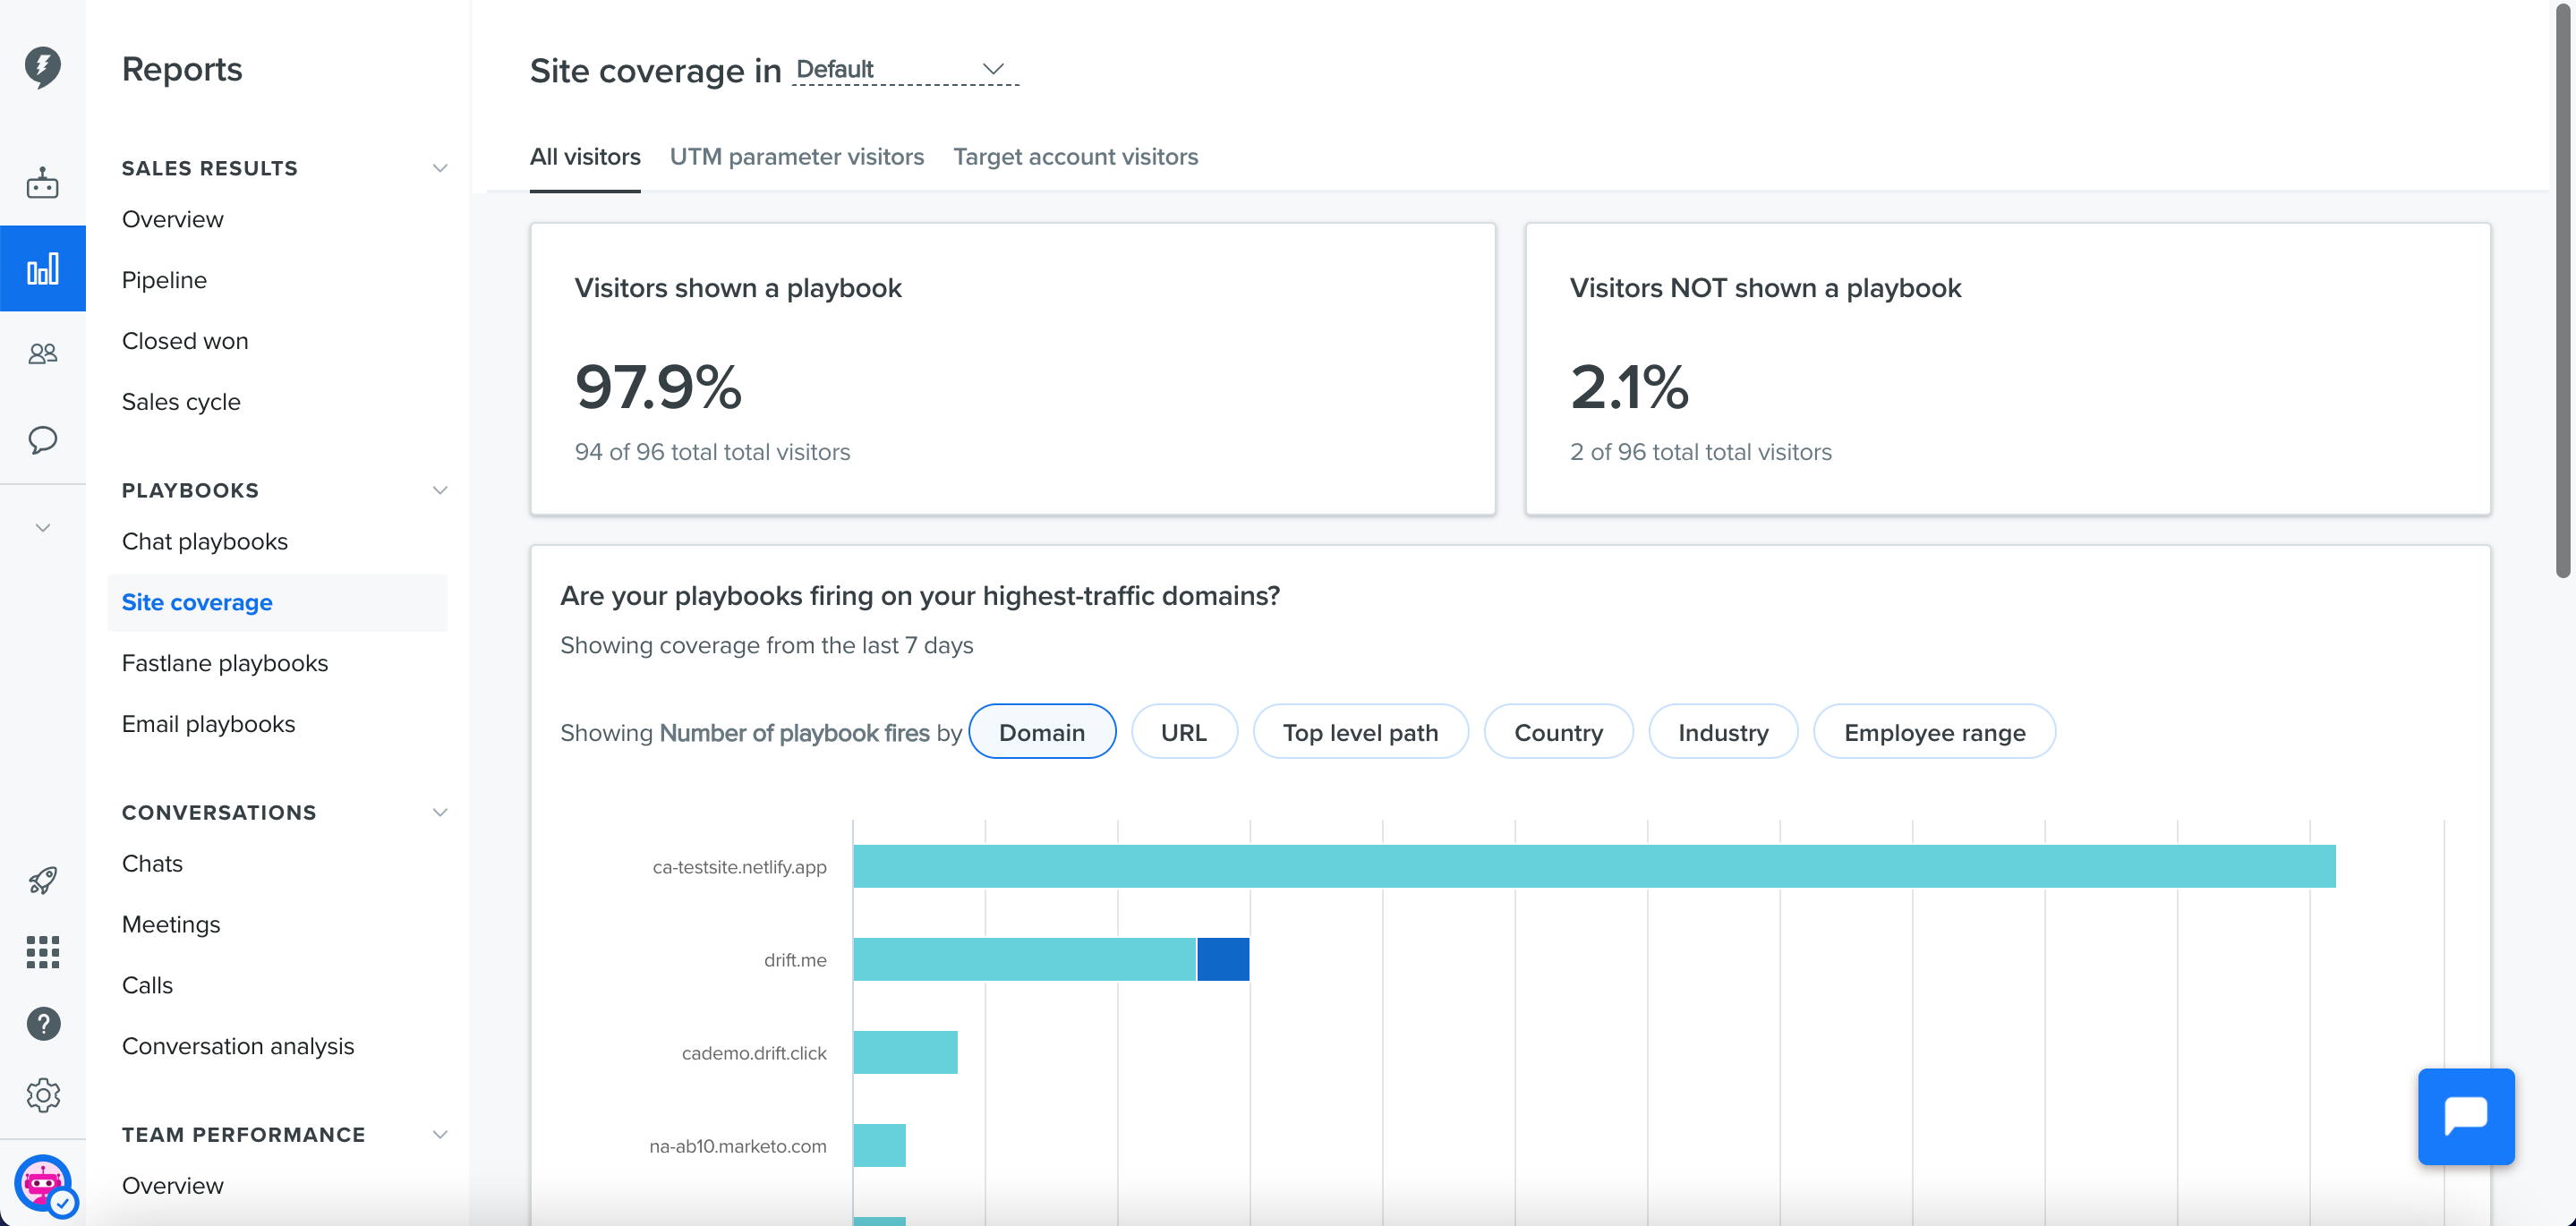Open Conversation analysis report
The width and height of the screenshot is (2576, 1226).
[x=238, y=1046]
